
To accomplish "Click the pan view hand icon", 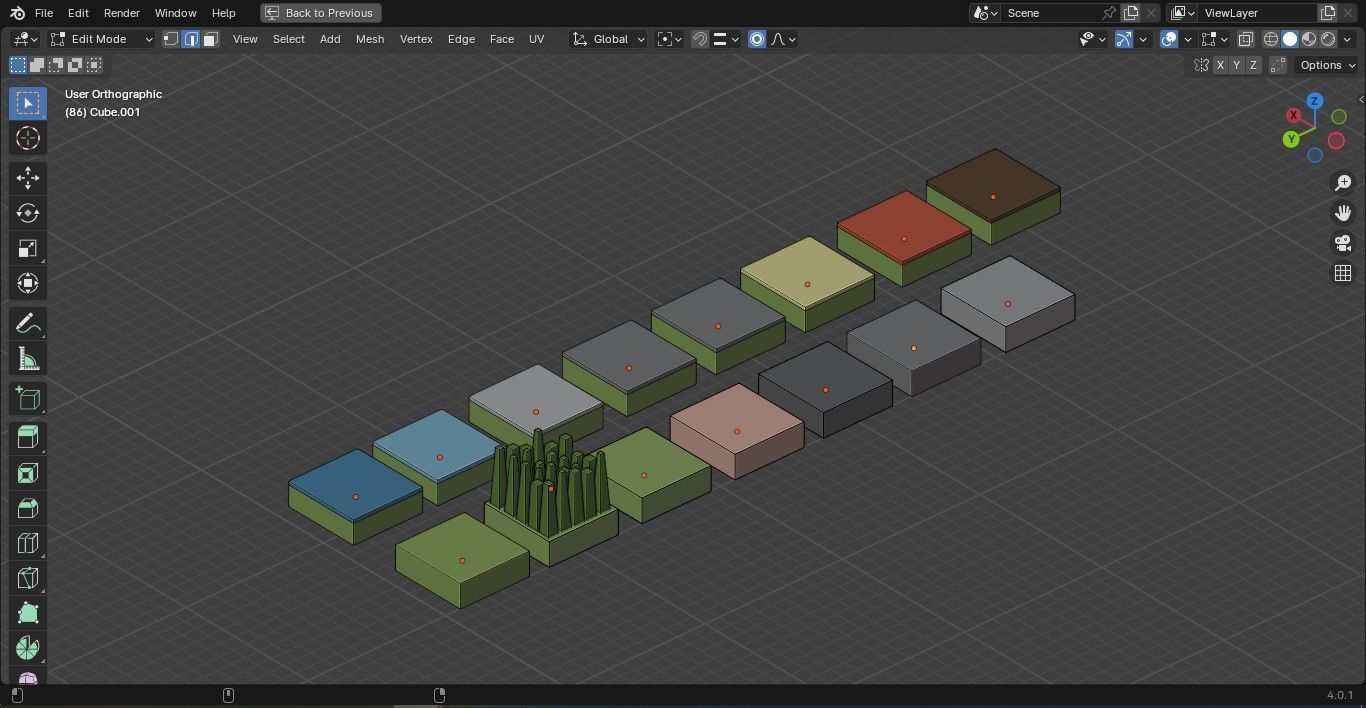I will point(1343,213).
